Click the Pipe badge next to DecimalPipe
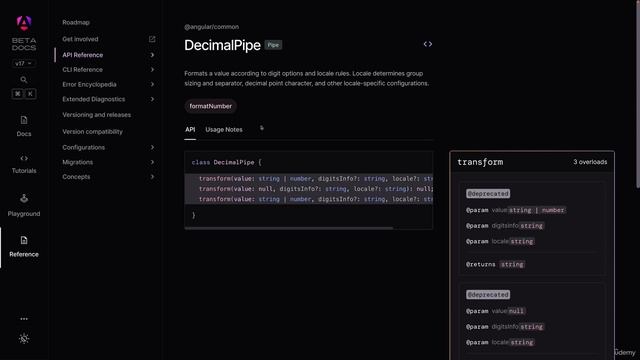This screenshot has width=640, height=360. tap(273, 45)
